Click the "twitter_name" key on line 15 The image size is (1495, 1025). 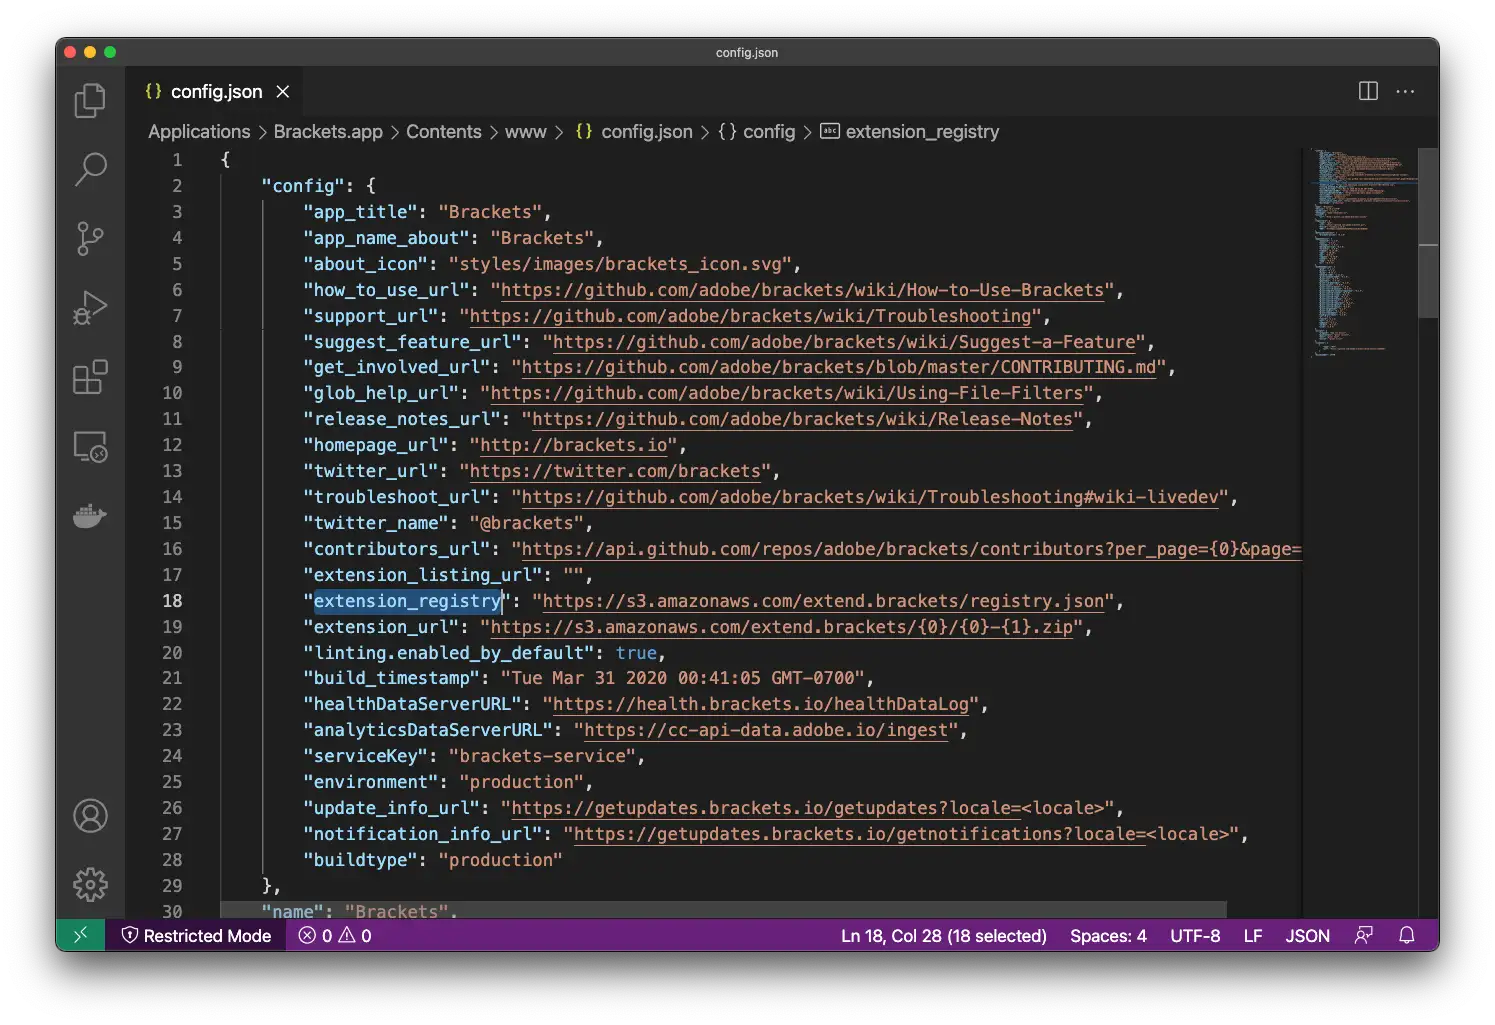(376, 523)
